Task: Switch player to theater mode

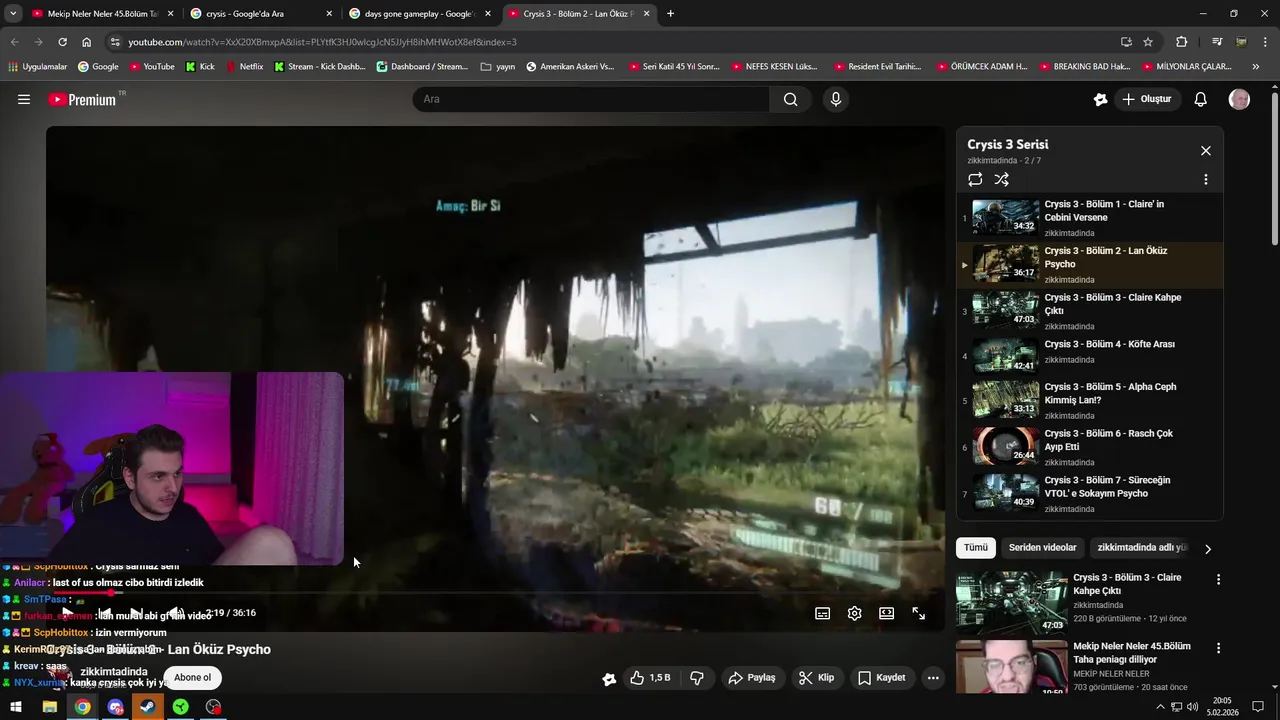Action: coord(886,613)
